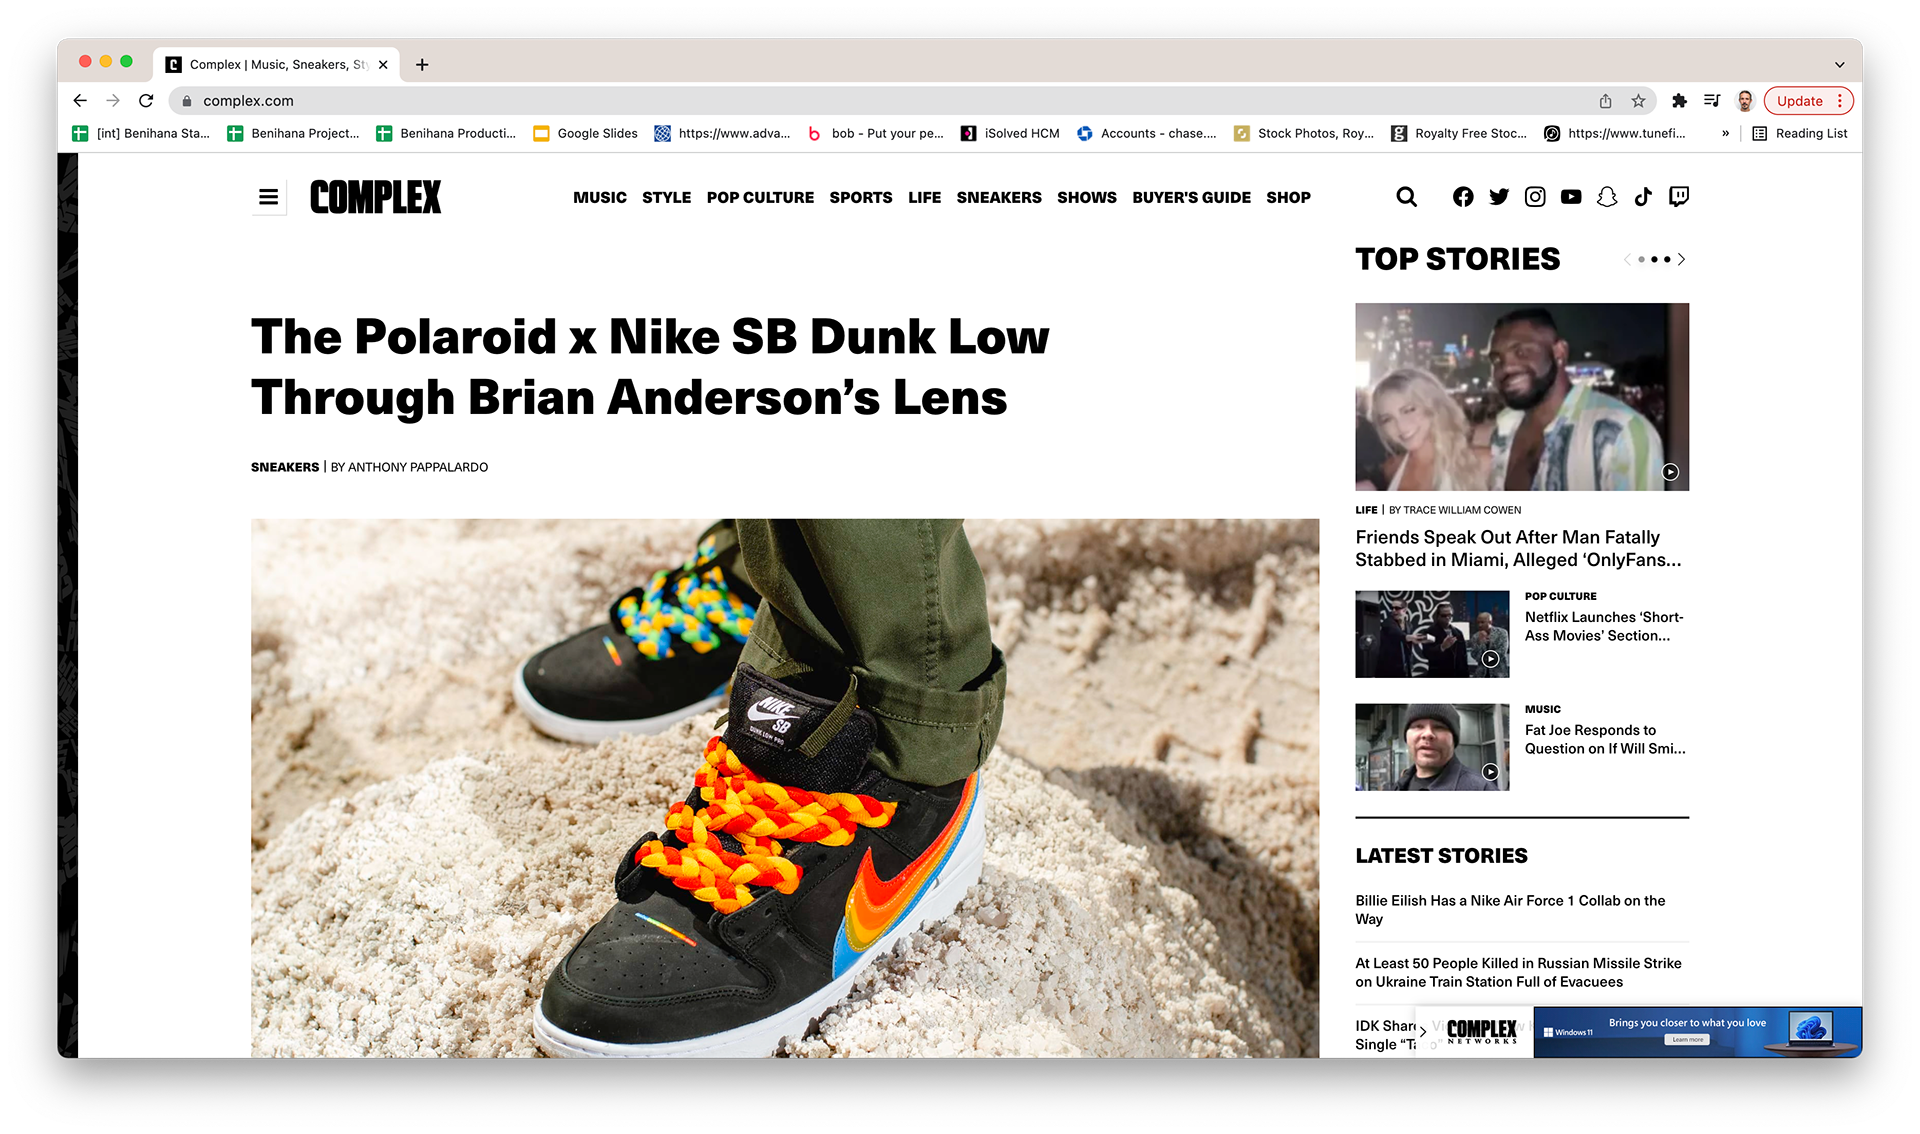The height and width of the screenshot is (1134, 1920).
Task: Expand the Complex Networks ad panel arrow
Action: pyautogui.click(x=1423, y=1032)
